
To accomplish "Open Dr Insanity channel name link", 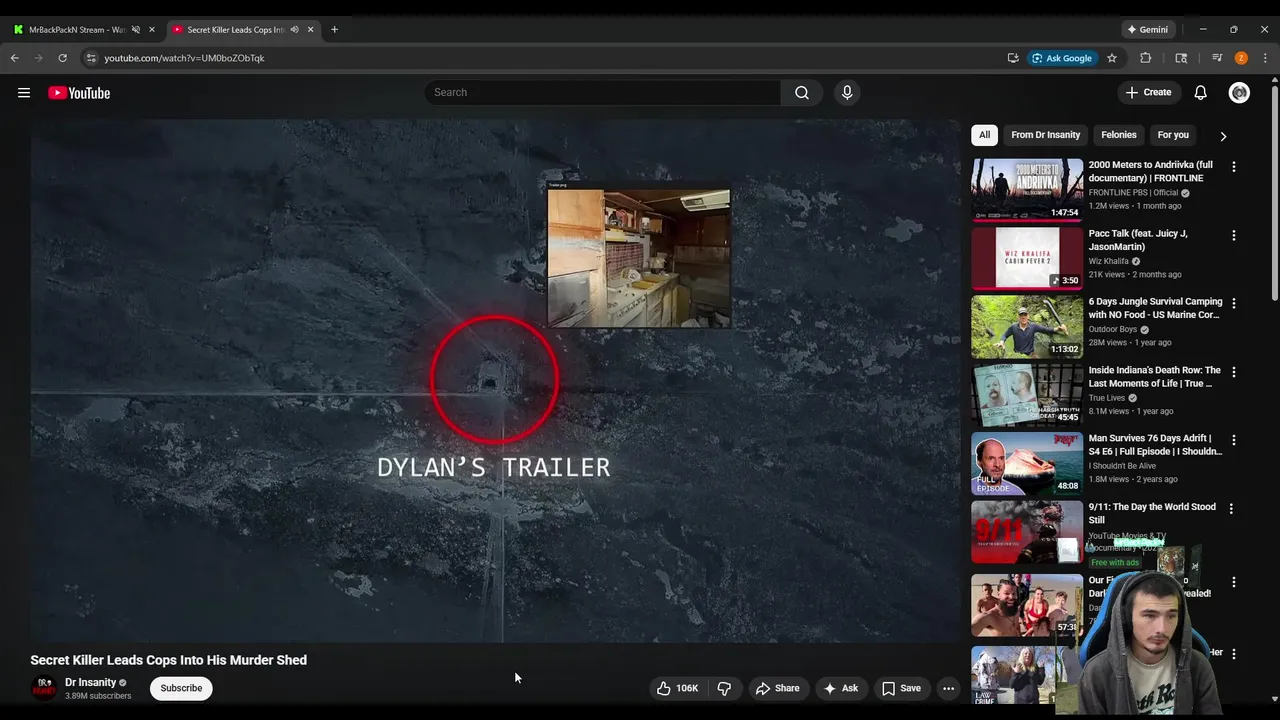I will pyautogui.click(x=90, y=682).
